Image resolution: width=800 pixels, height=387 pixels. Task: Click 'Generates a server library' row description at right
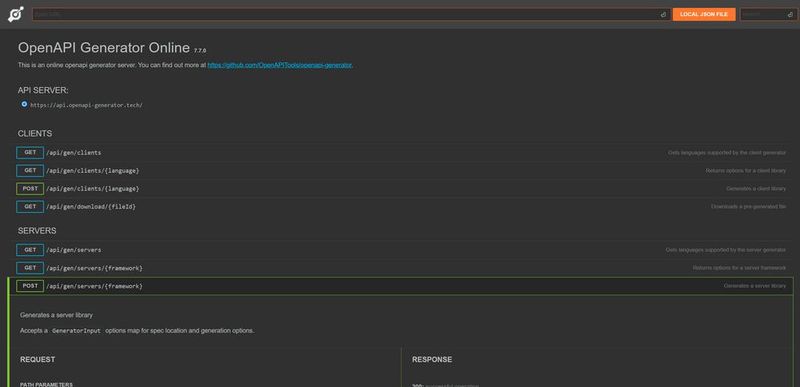(x=755, y=286)
